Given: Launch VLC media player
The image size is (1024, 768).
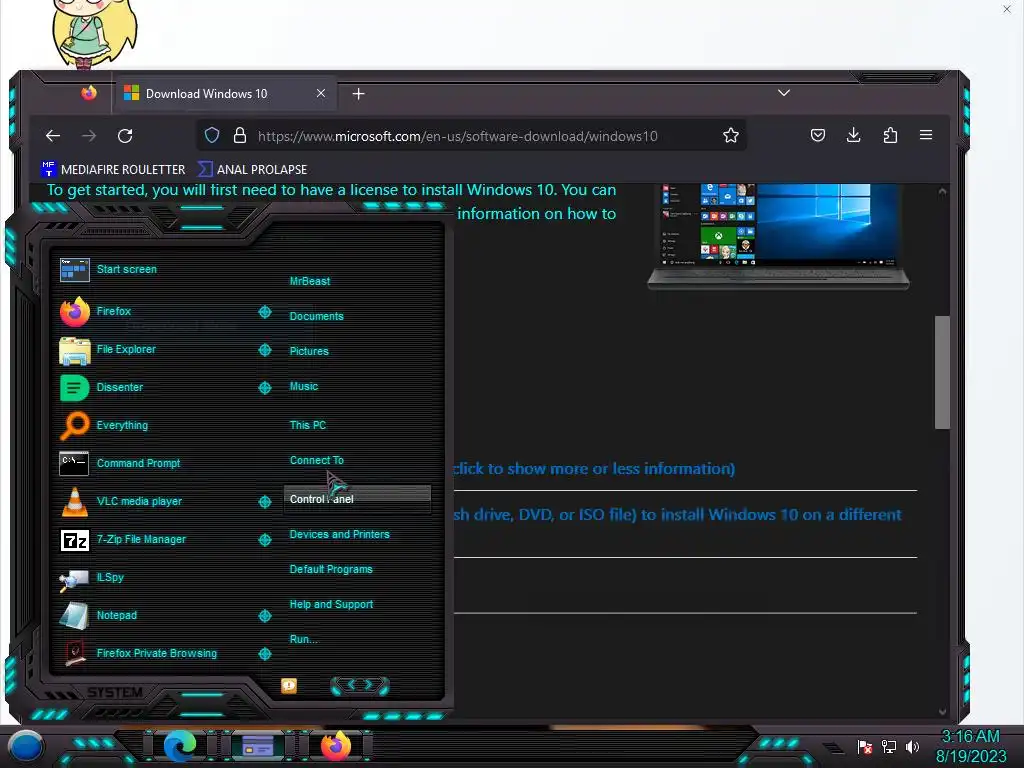Looking at the screenshot, I should coord(139,502).
